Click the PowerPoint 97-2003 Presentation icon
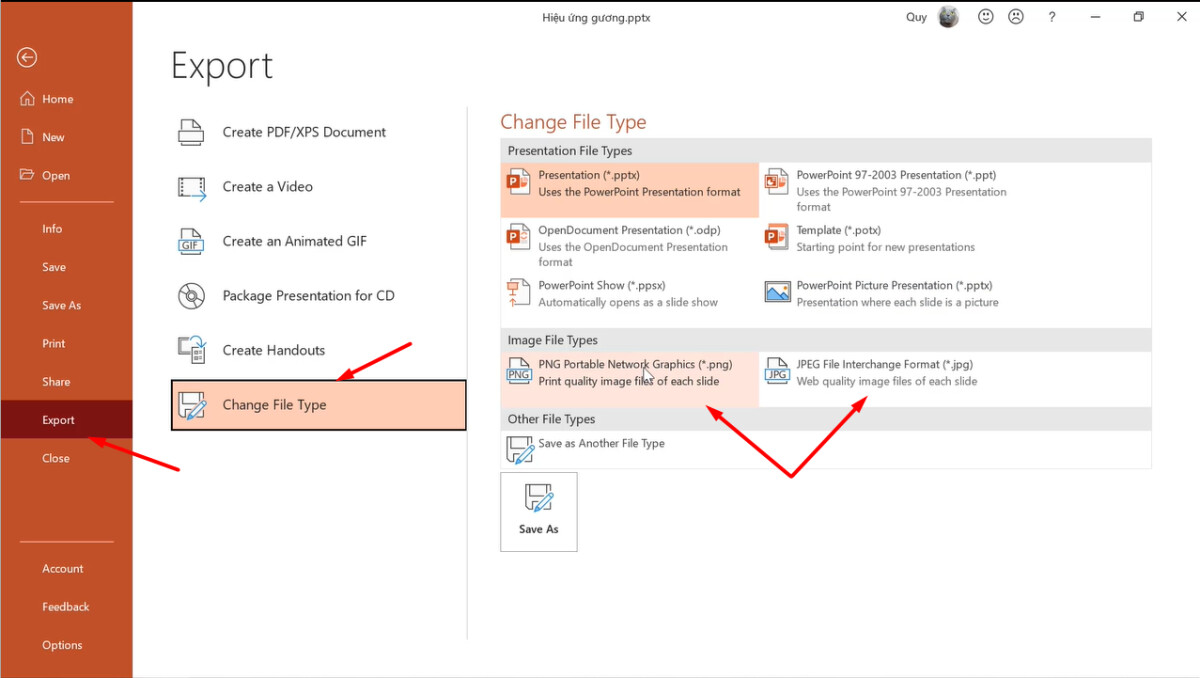The height and width of the screenshot is (678, 1200). [x=777, y=181]
